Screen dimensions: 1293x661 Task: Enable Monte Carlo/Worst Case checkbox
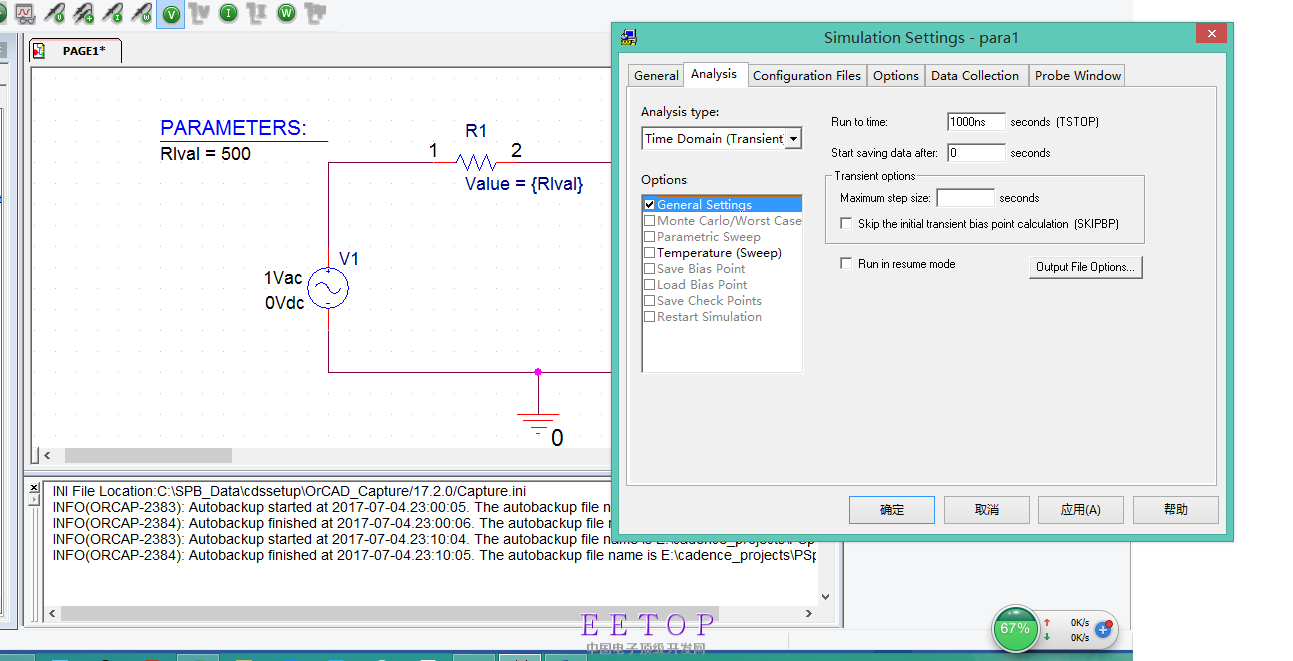(x=650, y=221)
